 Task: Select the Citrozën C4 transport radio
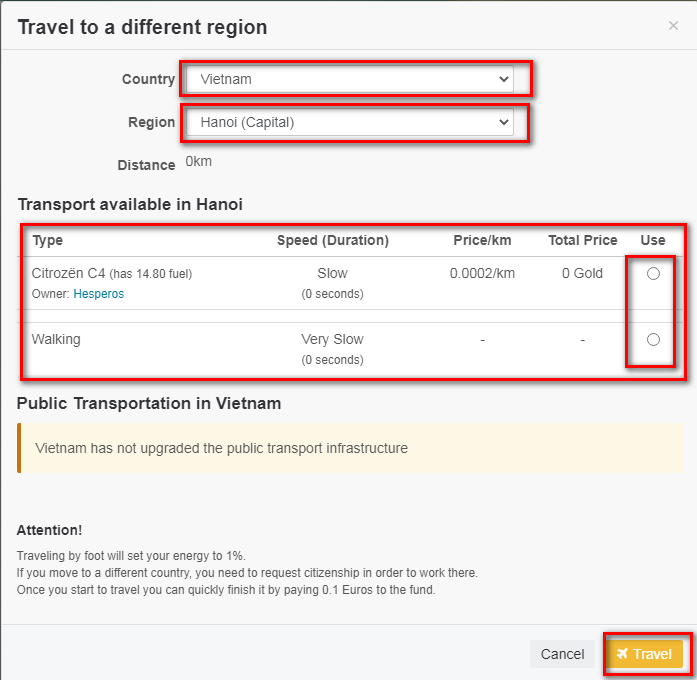click(x=653, y=273)
